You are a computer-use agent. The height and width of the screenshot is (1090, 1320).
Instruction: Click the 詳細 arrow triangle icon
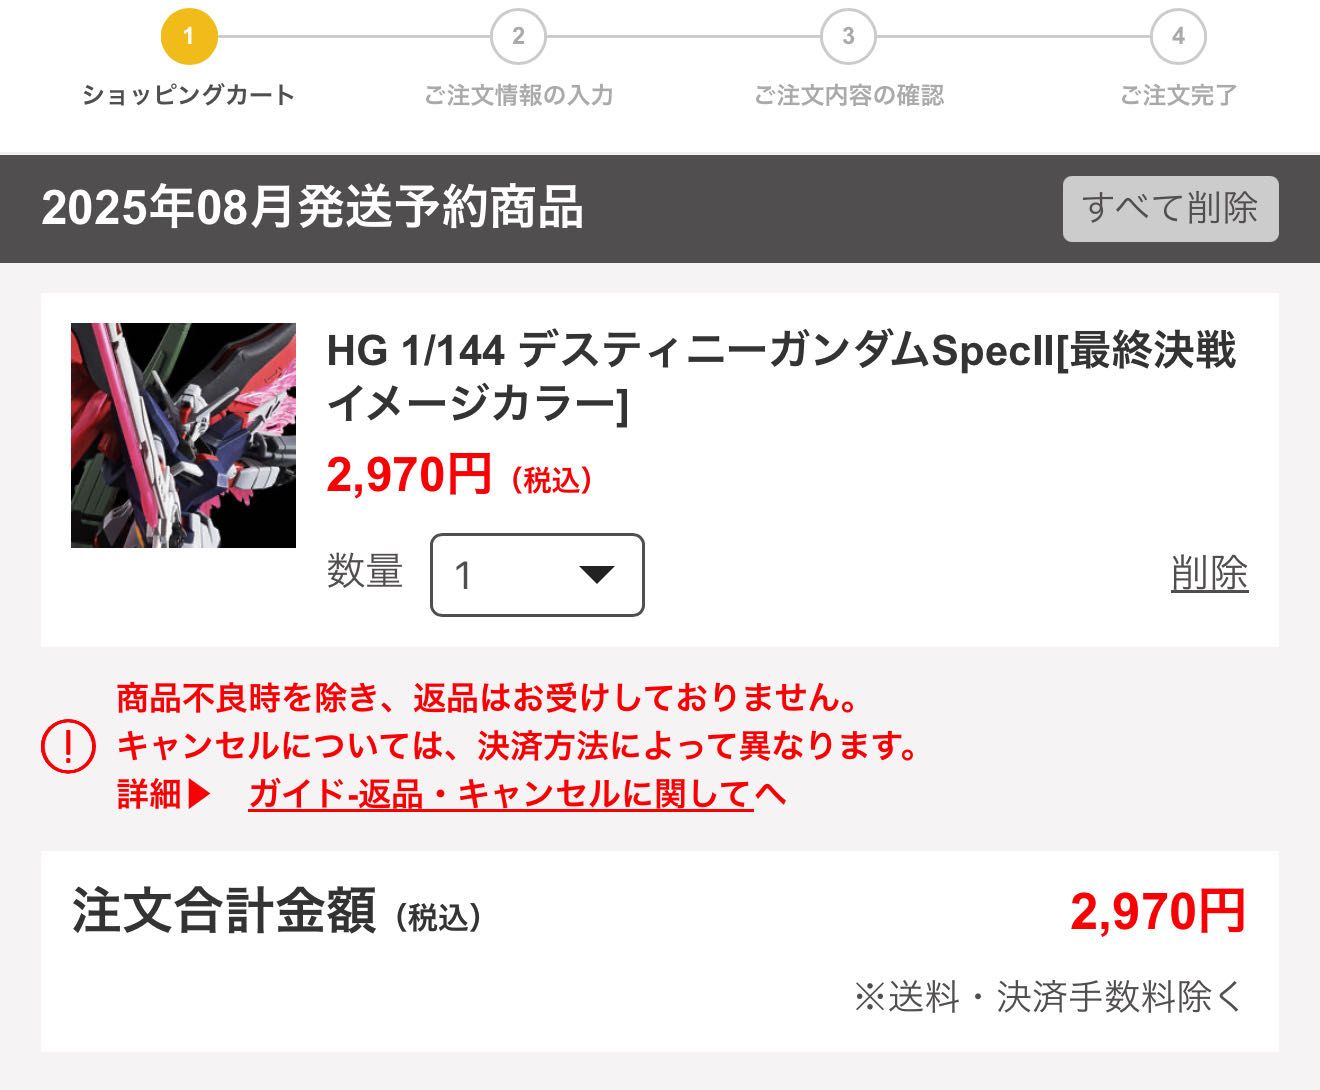click(x=199, y=794)
